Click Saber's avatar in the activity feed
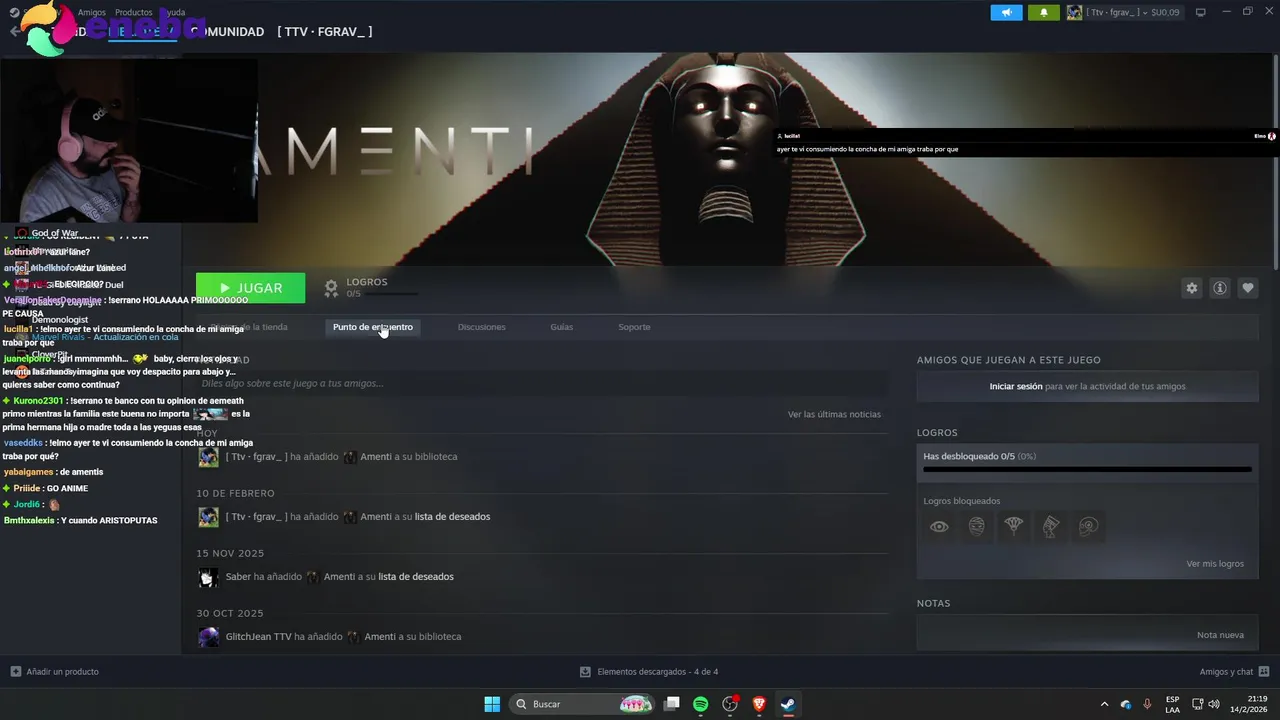 point(208,577)
